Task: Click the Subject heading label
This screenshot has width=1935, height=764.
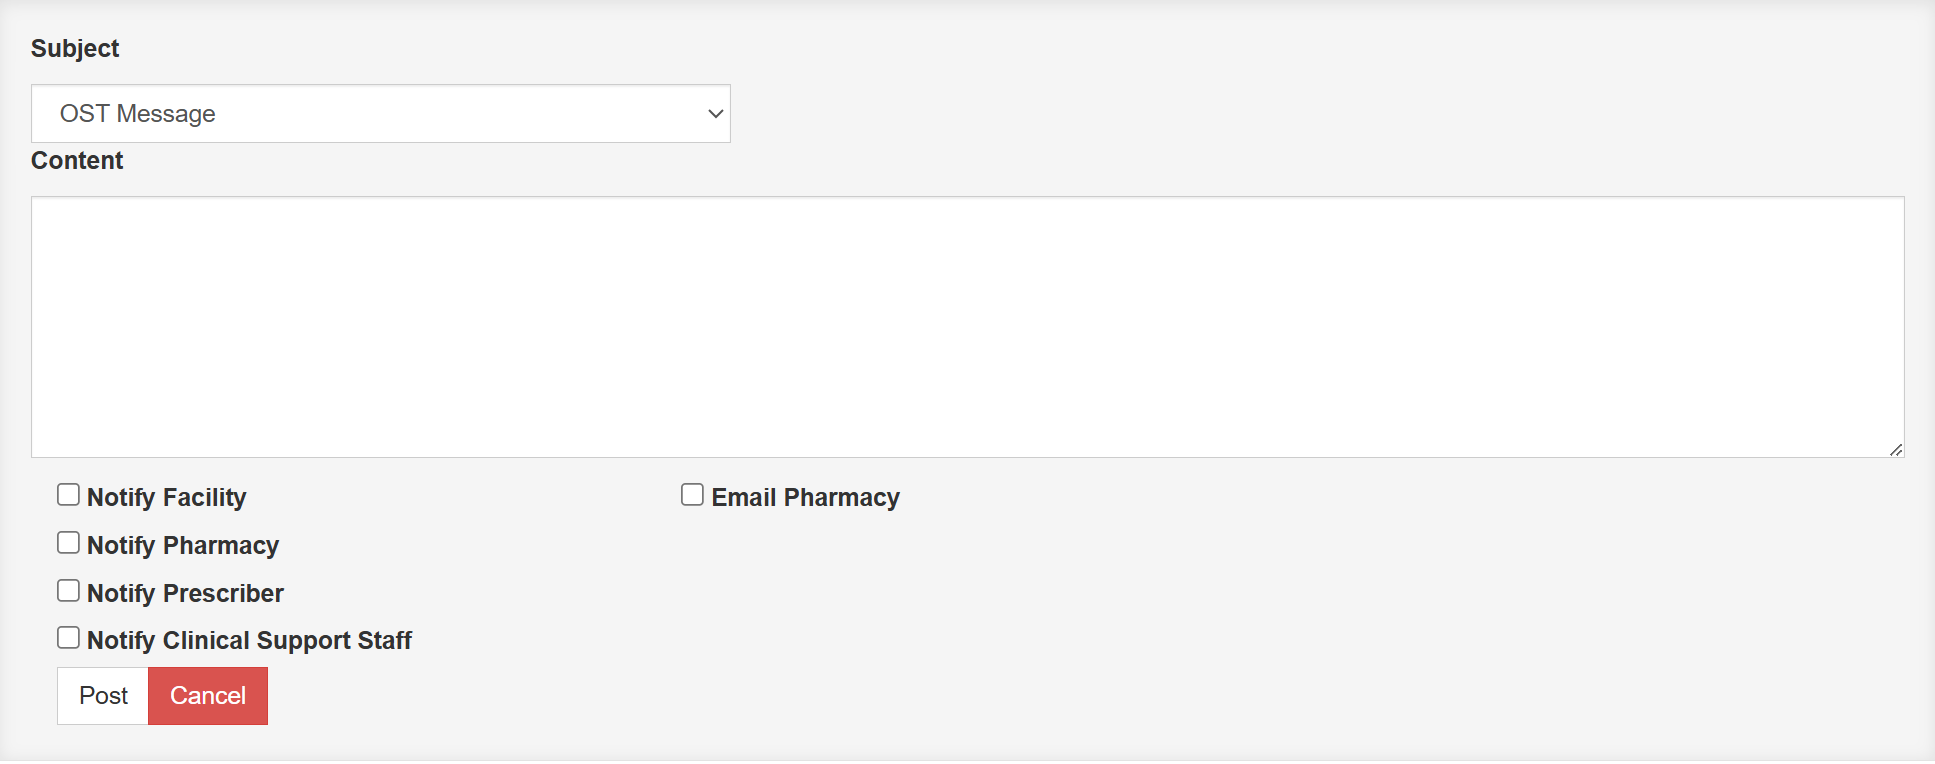Action: (75, 47)
